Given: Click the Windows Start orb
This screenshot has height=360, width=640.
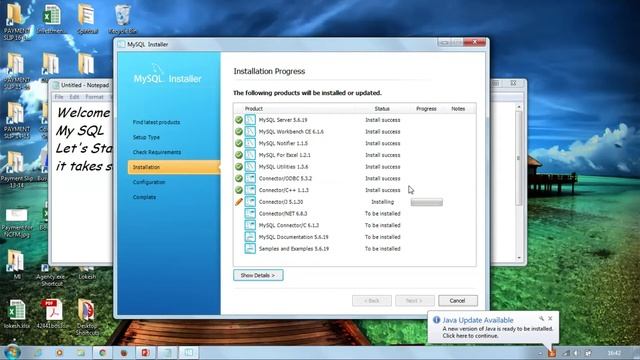Looking at the screenshot, I should pyautogui.click(x=12, y=352).
